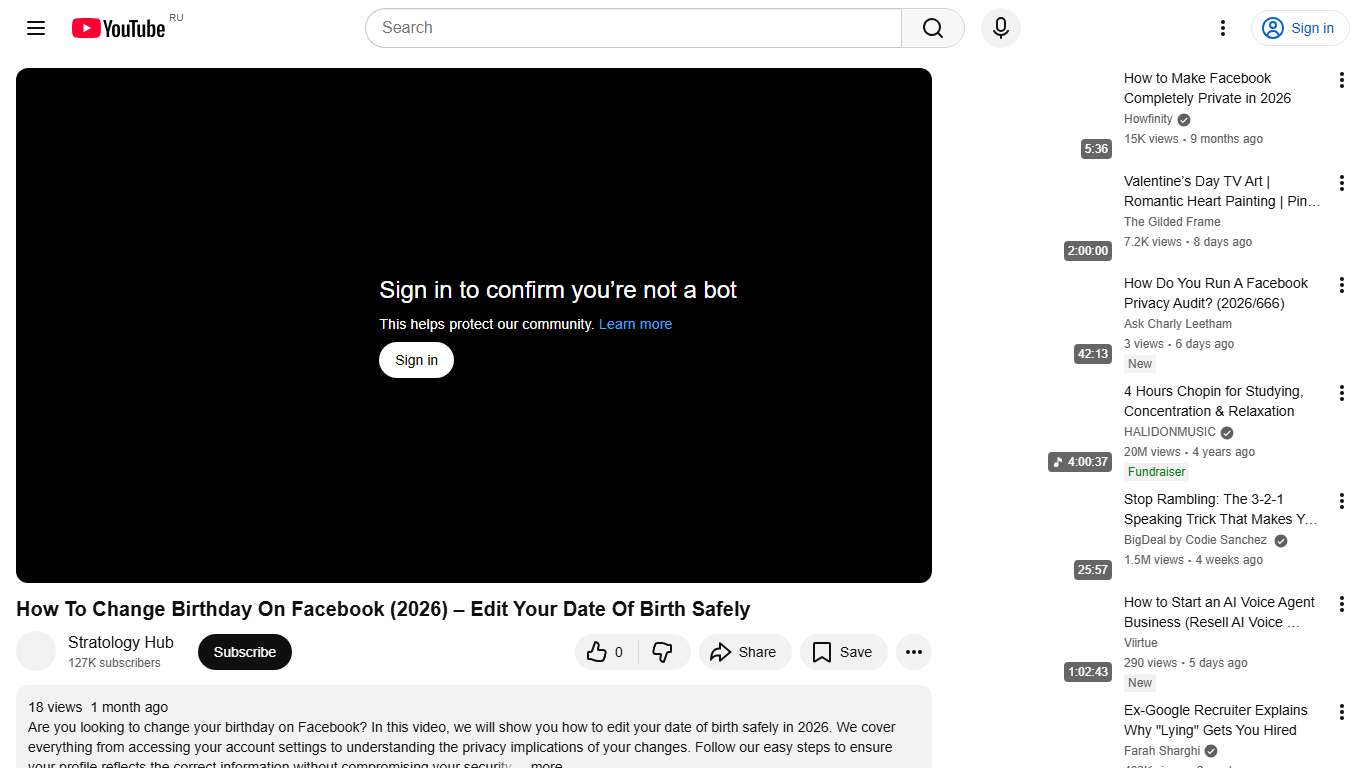Open the Stratology Hub channel page

[x=120, y=642]
